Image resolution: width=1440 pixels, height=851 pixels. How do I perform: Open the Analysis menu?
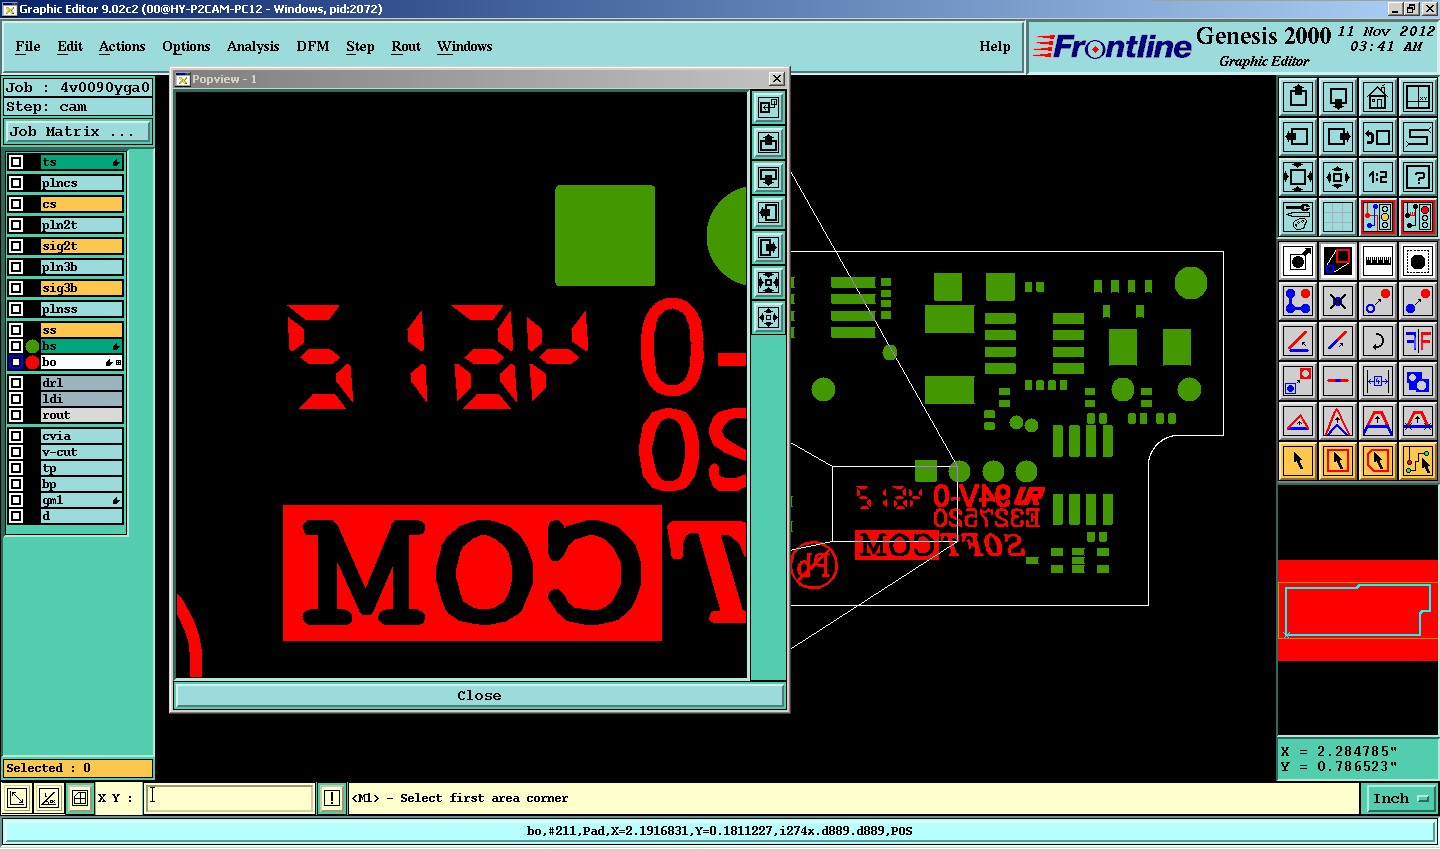(253, 46)
